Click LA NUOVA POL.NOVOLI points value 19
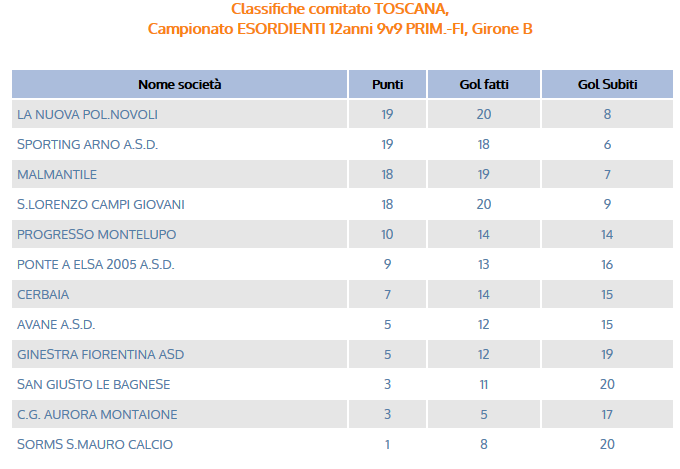Screen dimensions: 680x469 (x=387, y=115)
